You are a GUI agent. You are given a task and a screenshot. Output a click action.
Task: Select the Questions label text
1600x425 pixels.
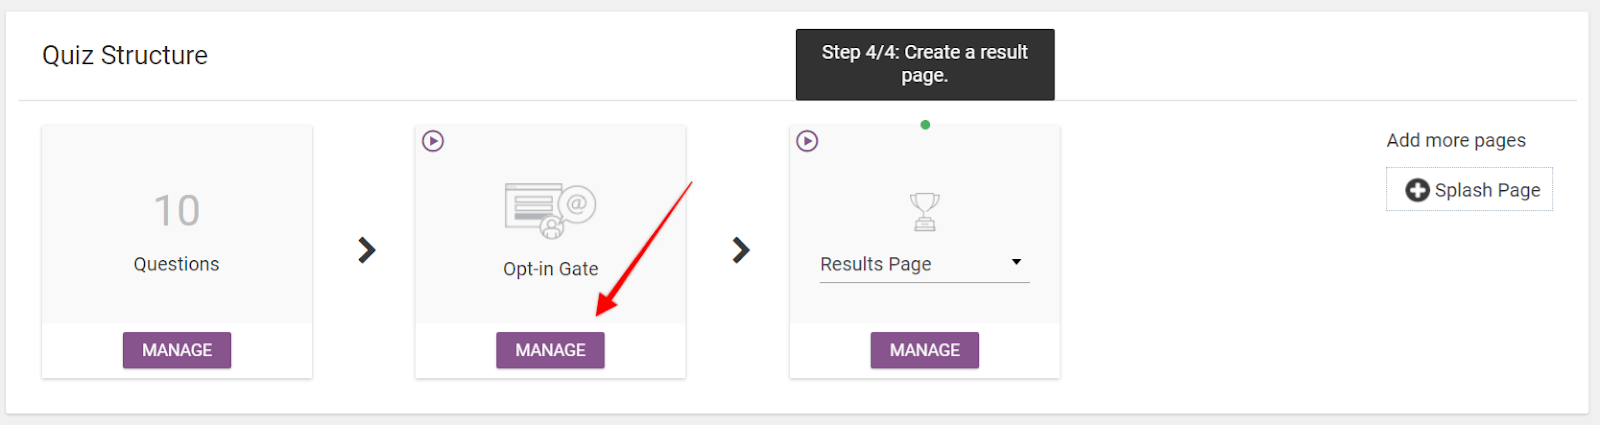click(177, 264)
